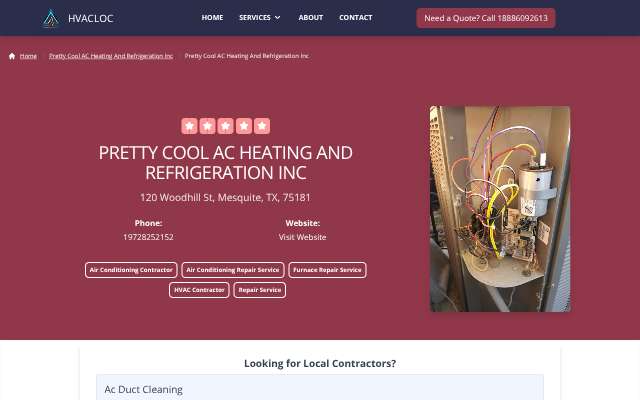
Task: Open the SERVICES menu item
Action: 255,18
